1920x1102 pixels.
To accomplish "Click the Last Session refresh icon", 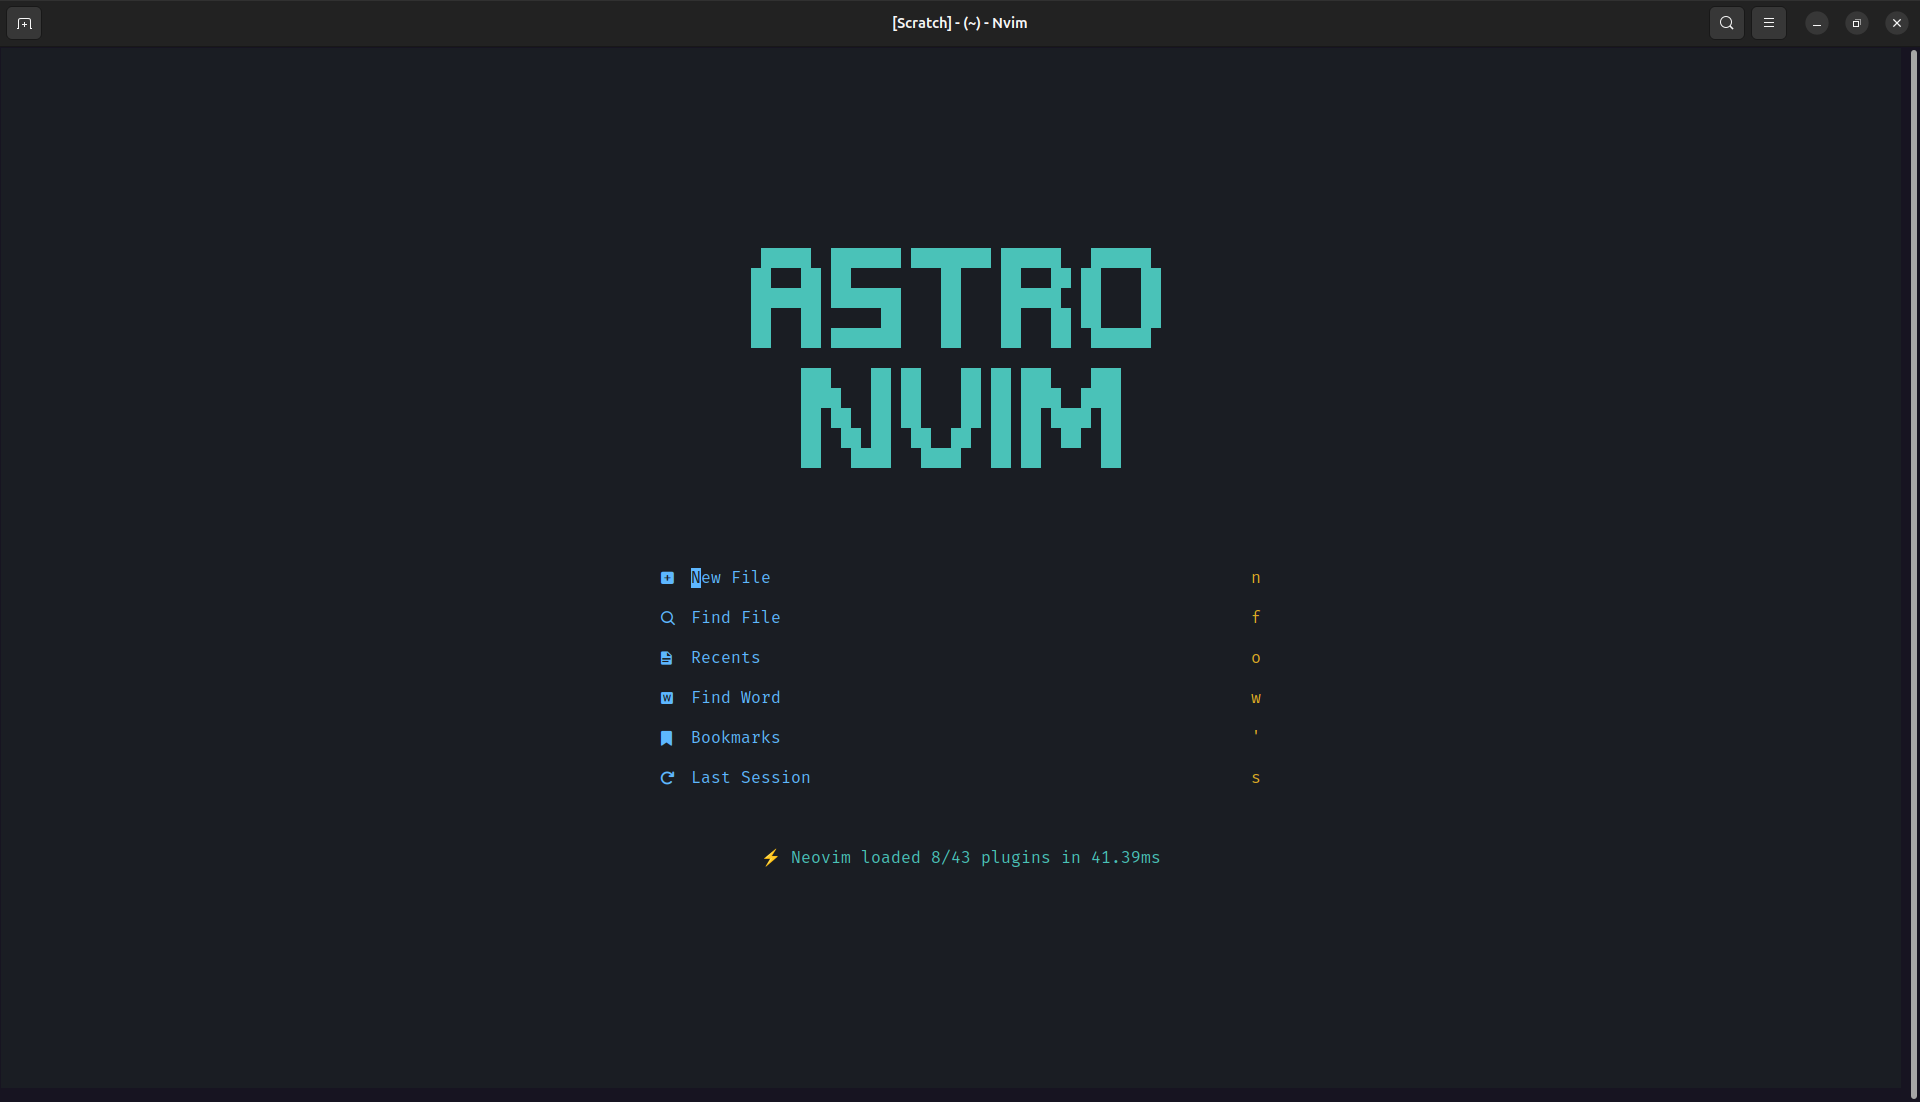I will click(x=667, y=778).
